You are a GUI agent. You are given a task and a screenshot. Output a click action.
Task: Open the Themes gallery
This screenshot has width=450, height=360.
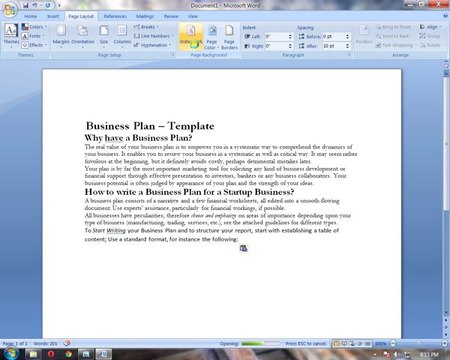tap(11, 35)
